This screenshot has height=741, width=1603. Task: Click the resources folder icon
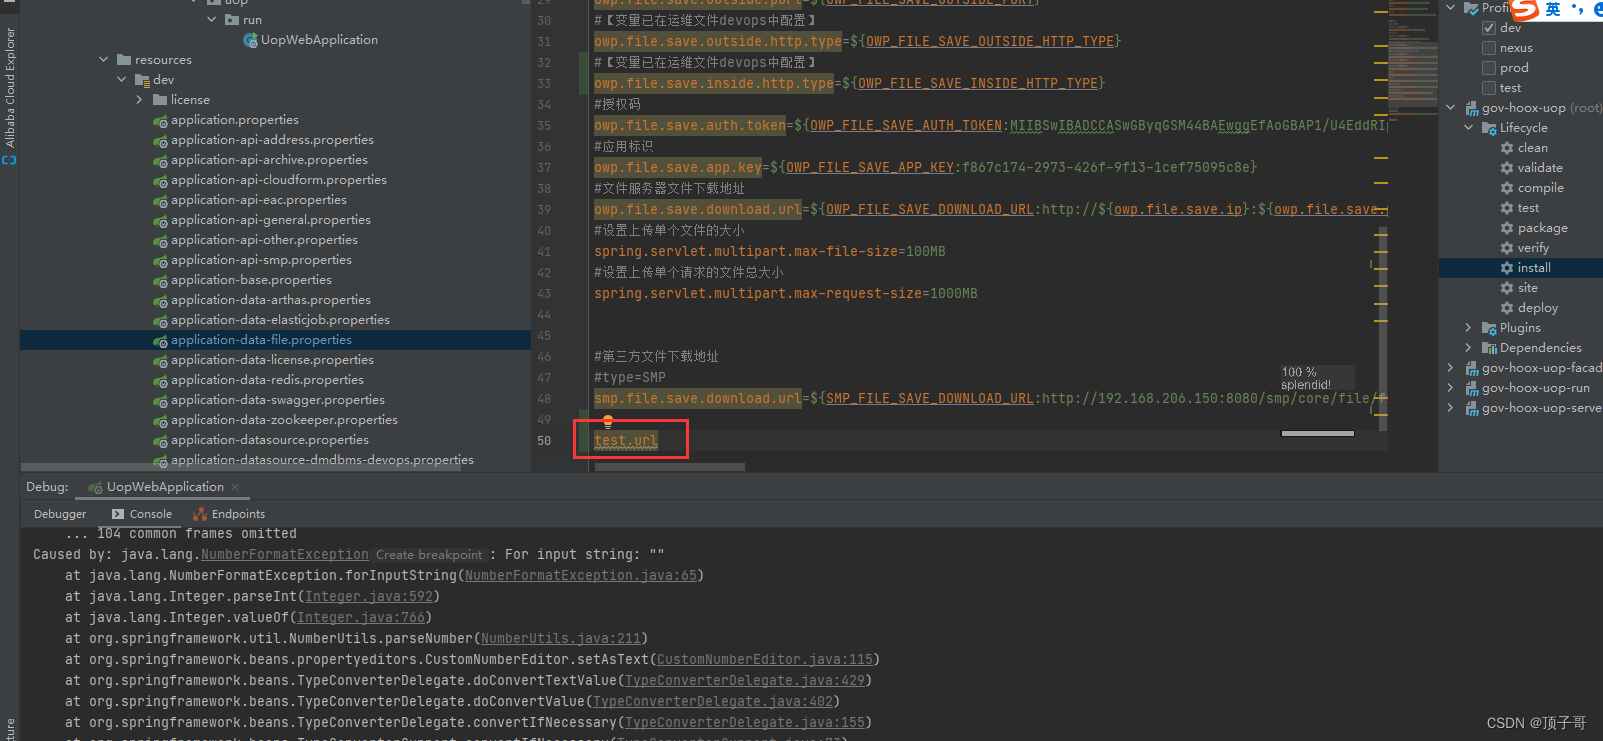coord(124,60)
